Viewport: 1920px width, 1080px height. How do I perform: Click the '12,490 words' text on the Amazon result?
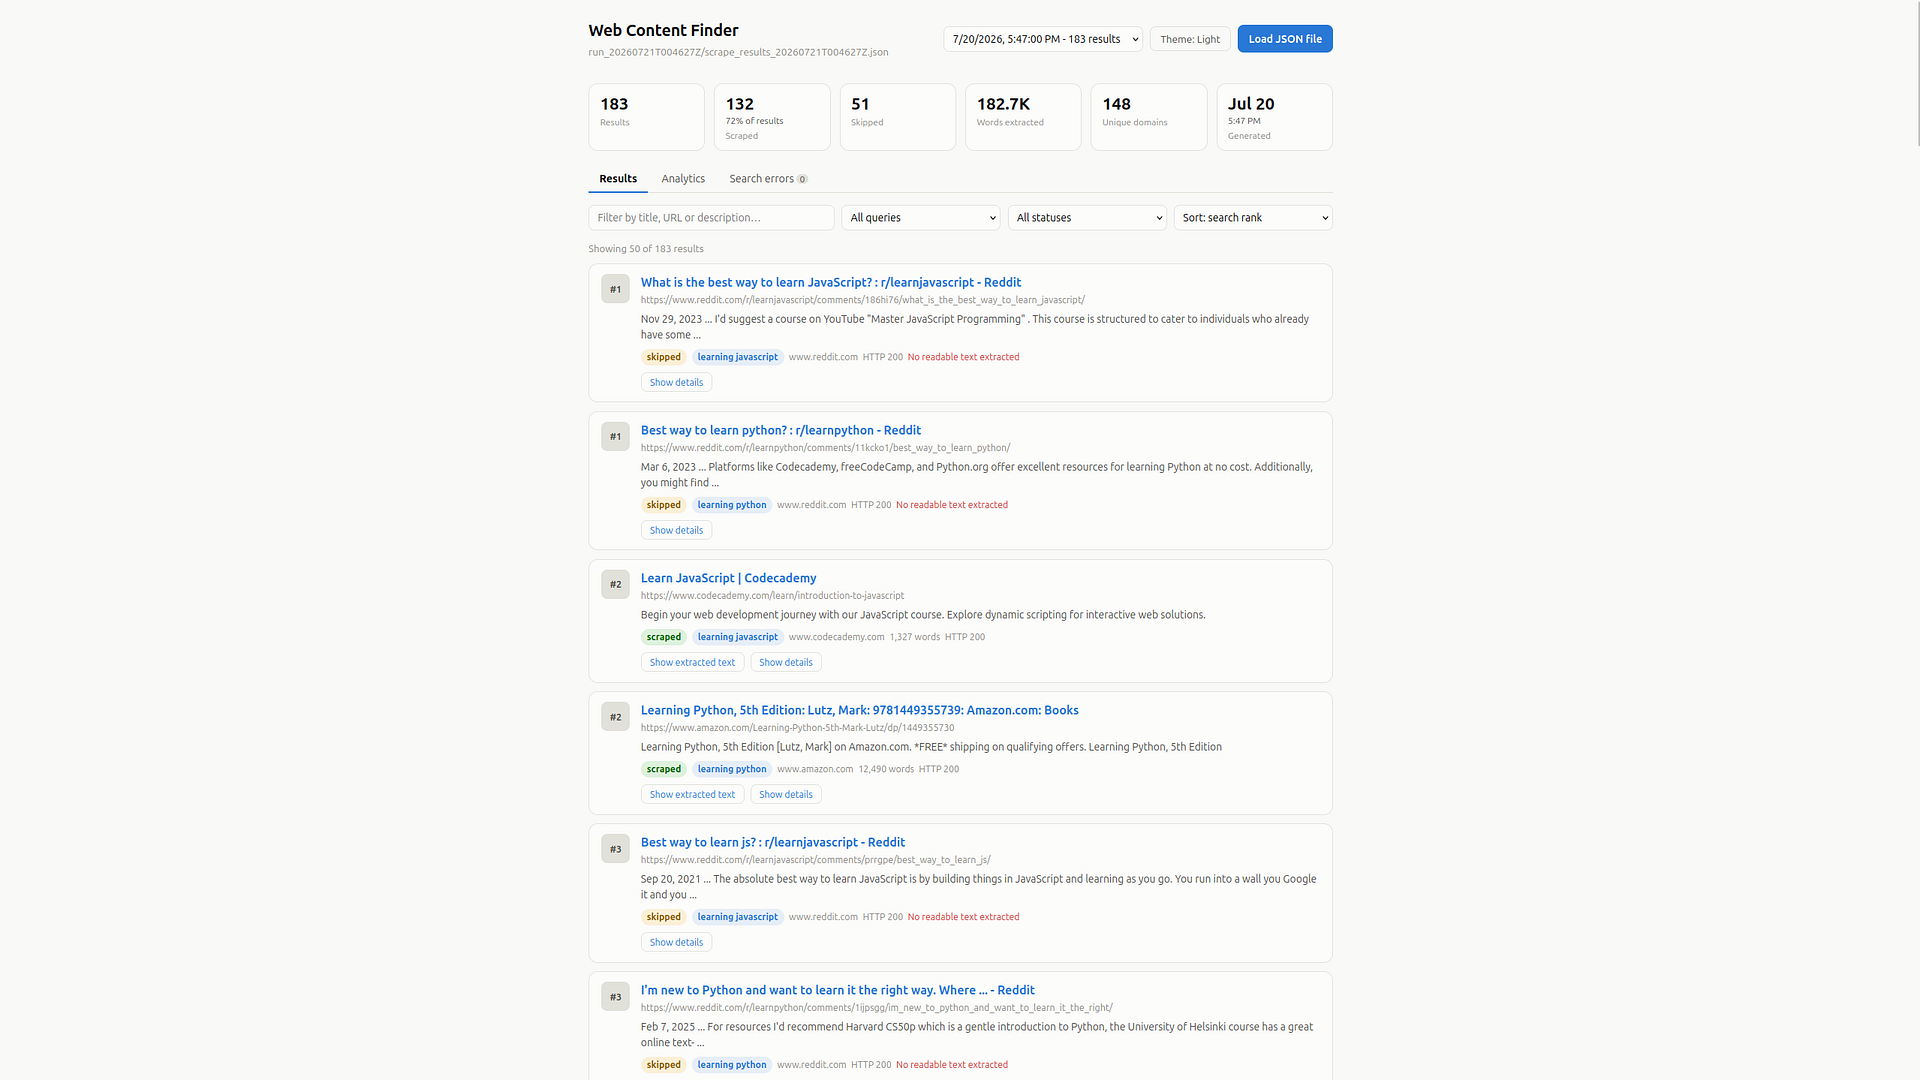[x=886, y=770]
